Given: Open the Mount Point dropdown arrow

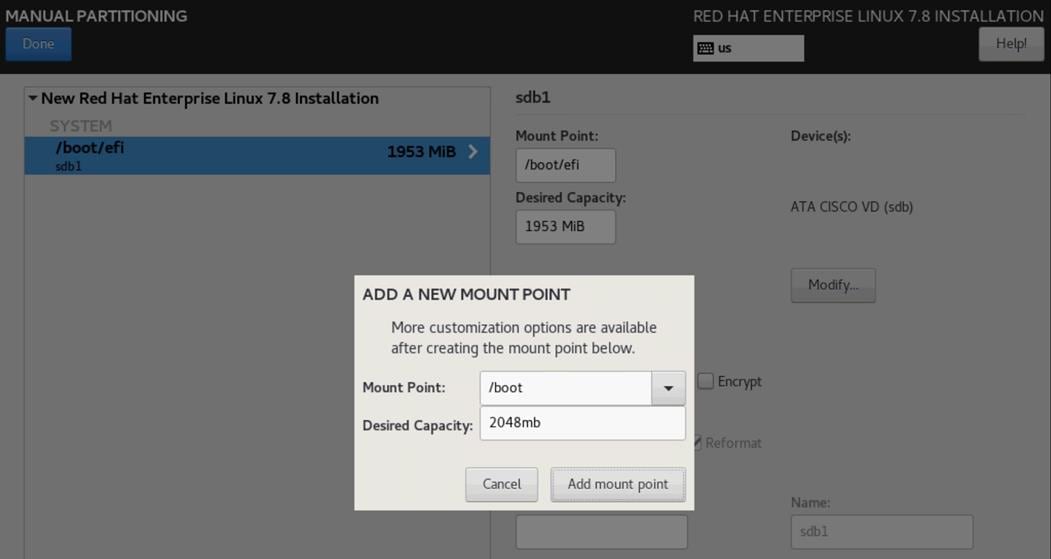Looking at the screenshot, I should coord(668,388).
